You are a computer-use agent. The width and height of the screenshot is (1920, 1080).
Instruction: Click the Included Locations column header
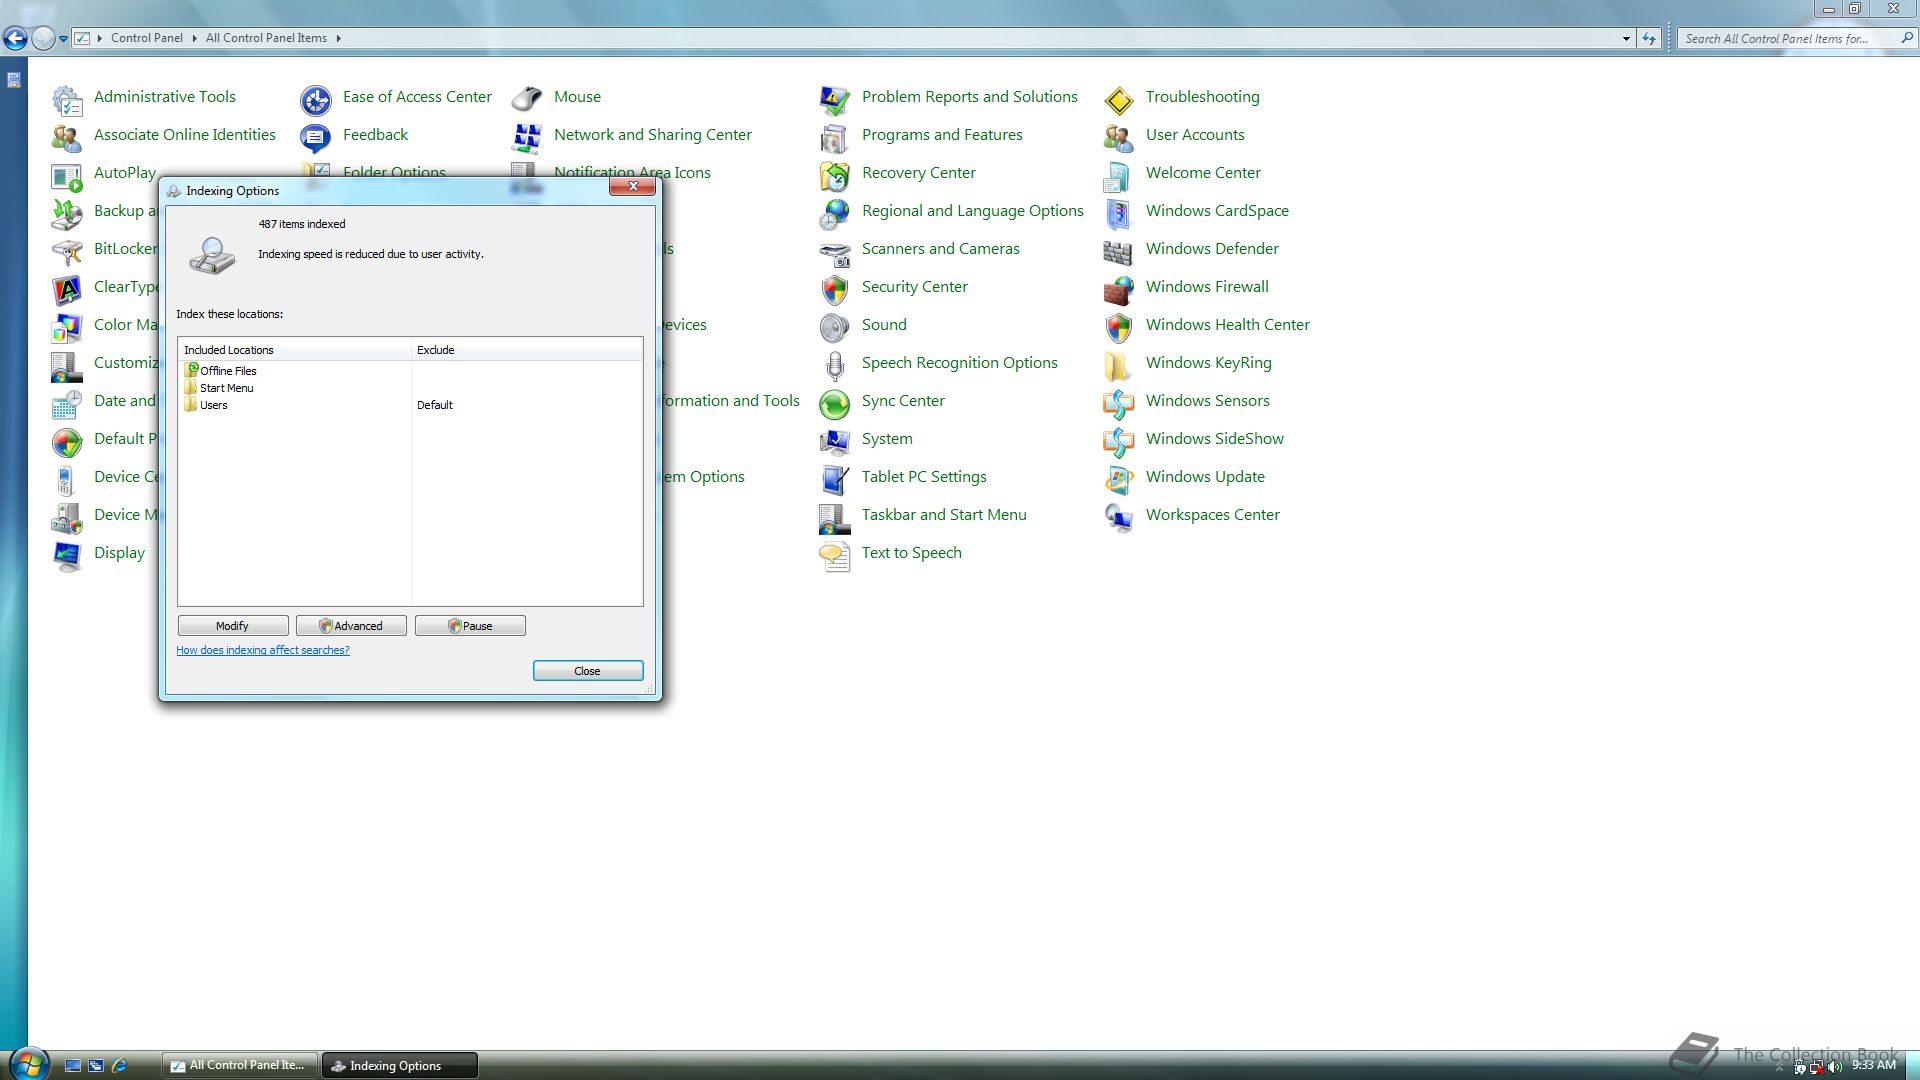pos(295,350)
